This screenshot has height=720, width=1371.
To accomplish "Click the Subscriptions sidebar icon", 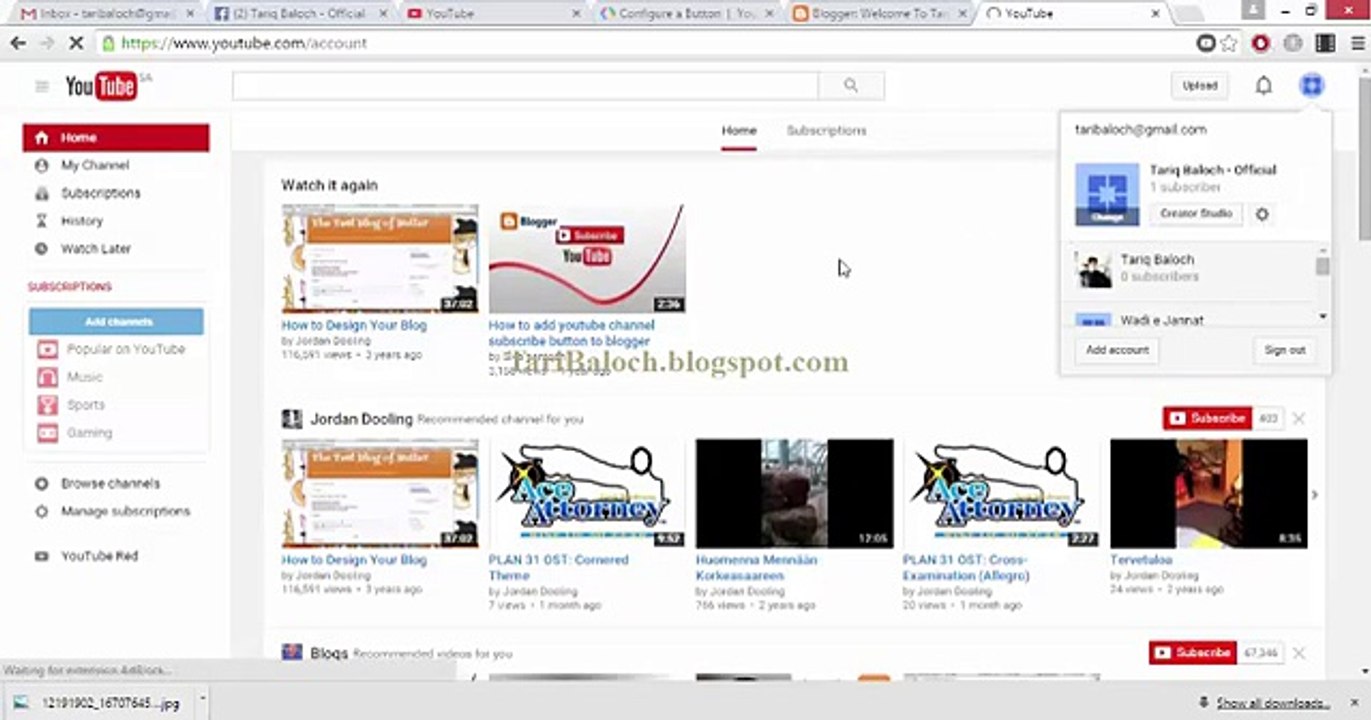I will 41,193.
